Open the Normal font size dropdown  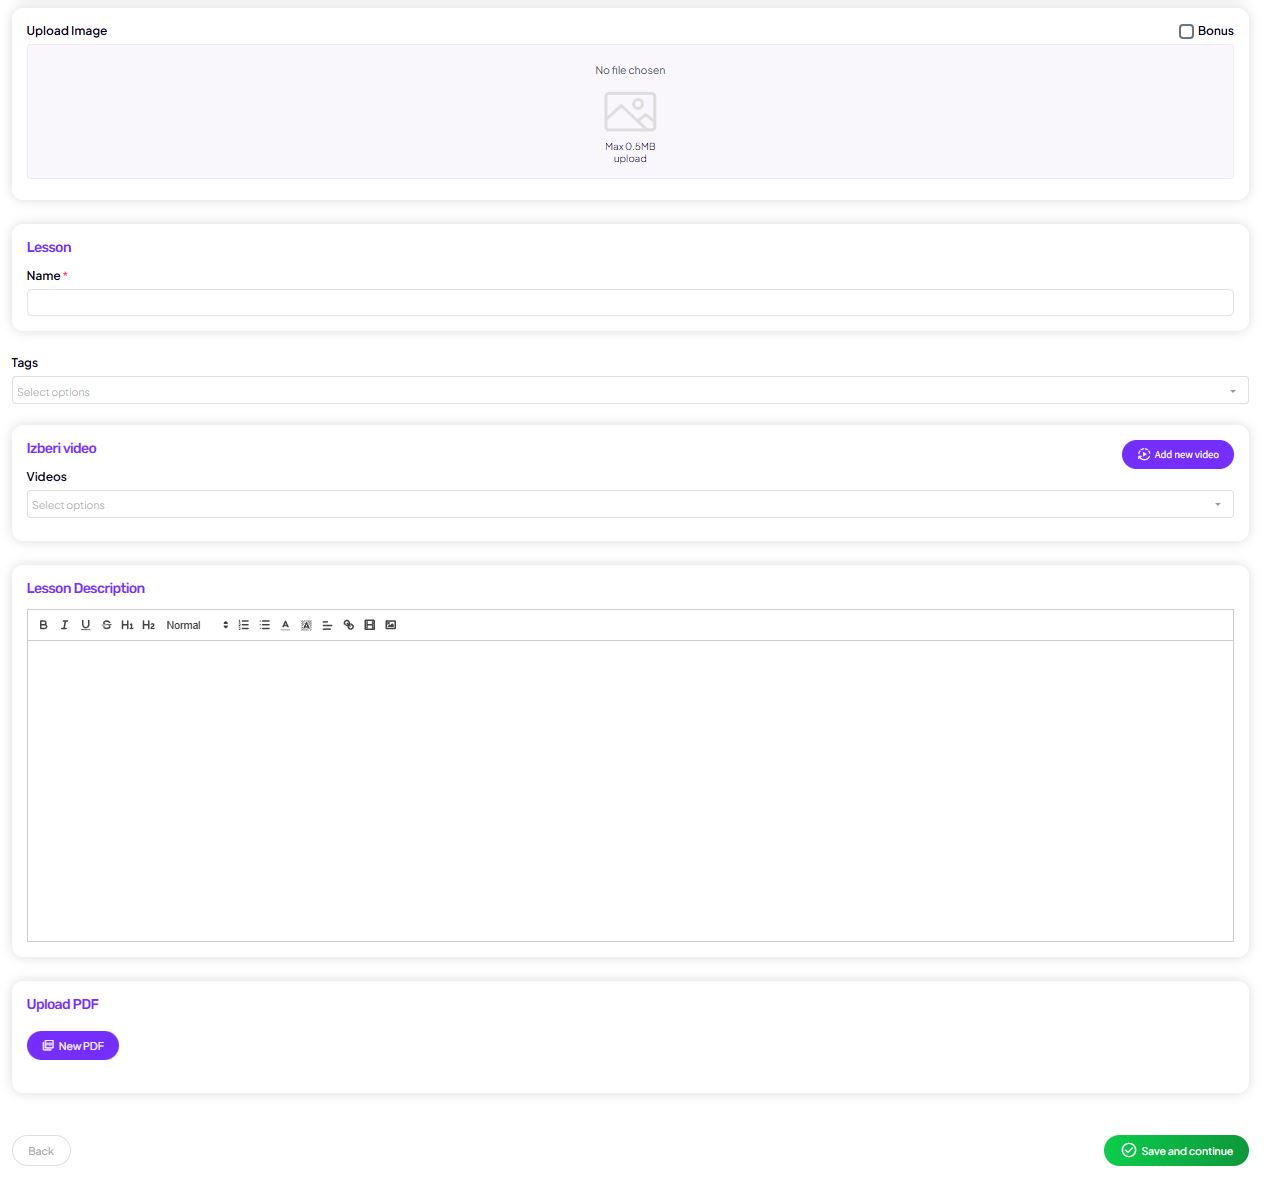pos(197,625)
